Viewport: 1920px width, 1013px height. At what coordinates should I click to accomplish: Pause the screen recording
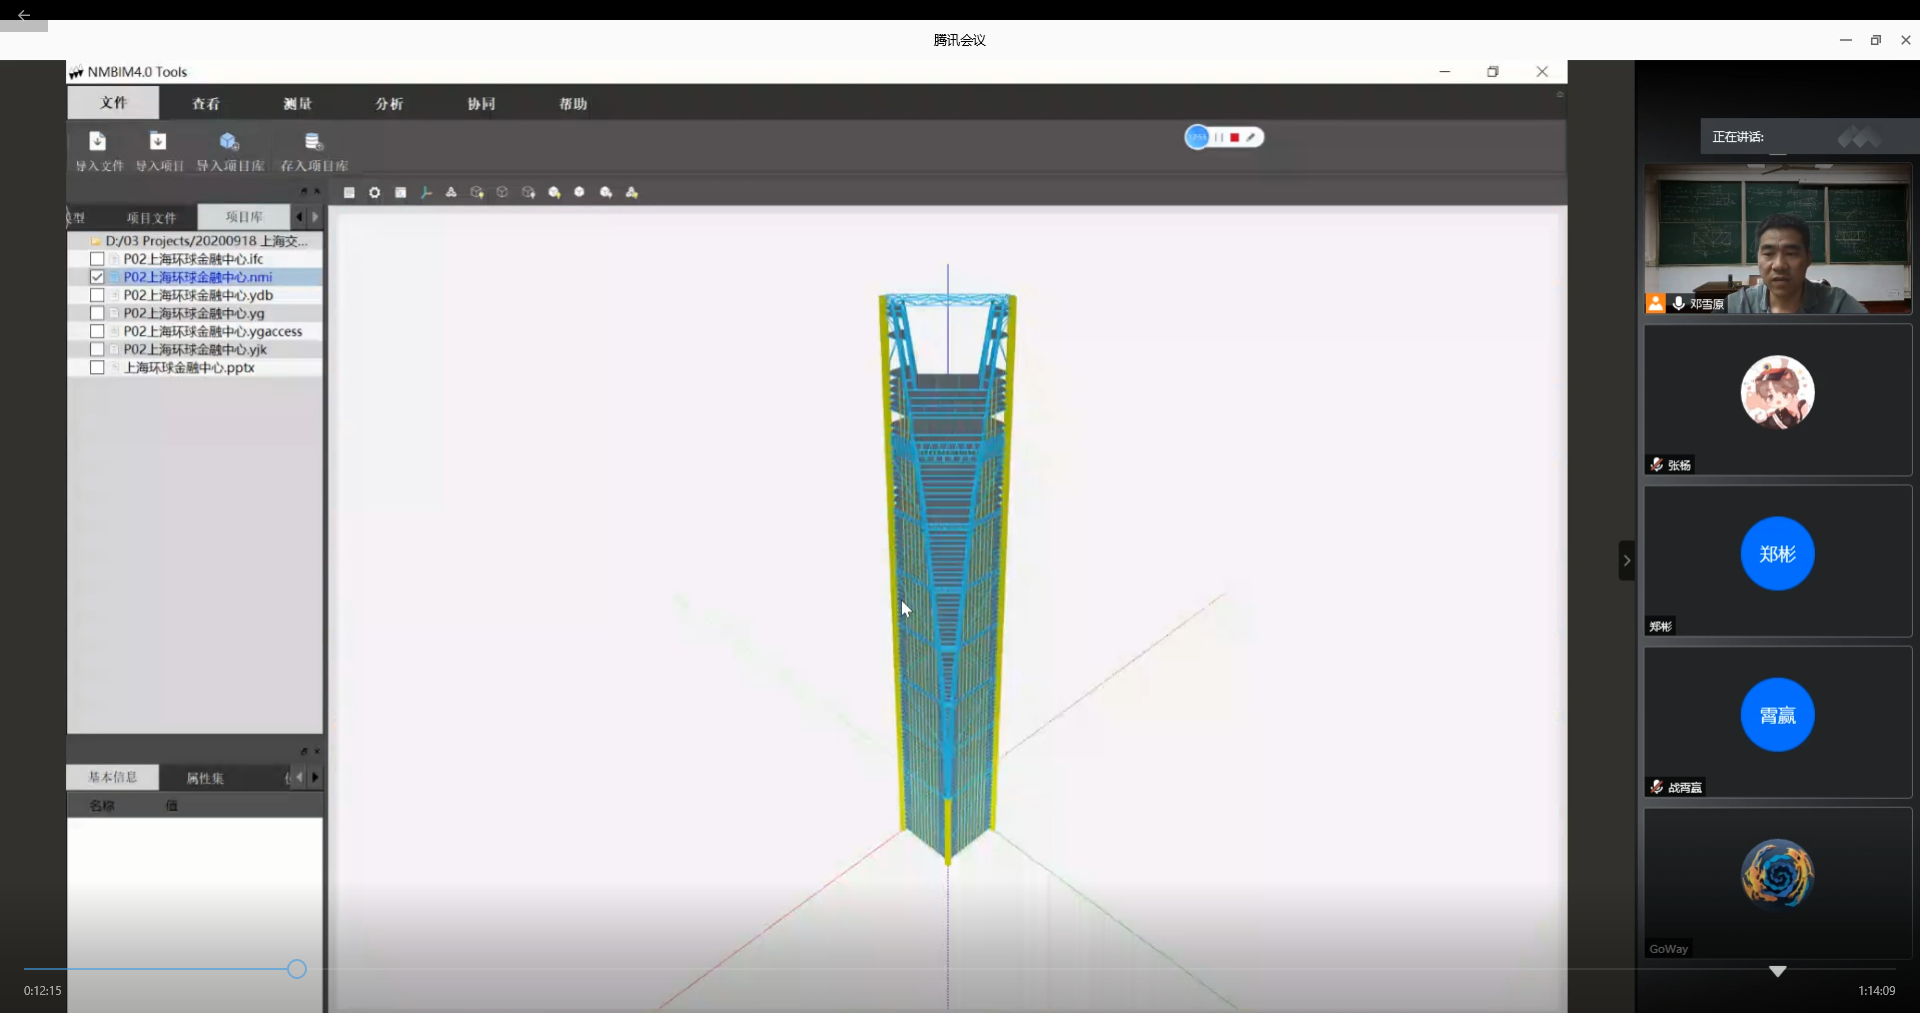pyautogui.click(x=1218, y=137)
